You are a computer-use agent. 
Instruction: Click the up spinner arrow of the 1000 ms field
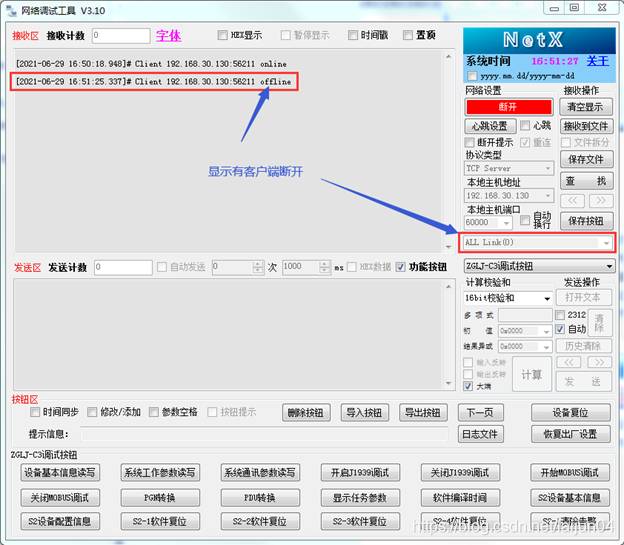click(x=325, y=264)
